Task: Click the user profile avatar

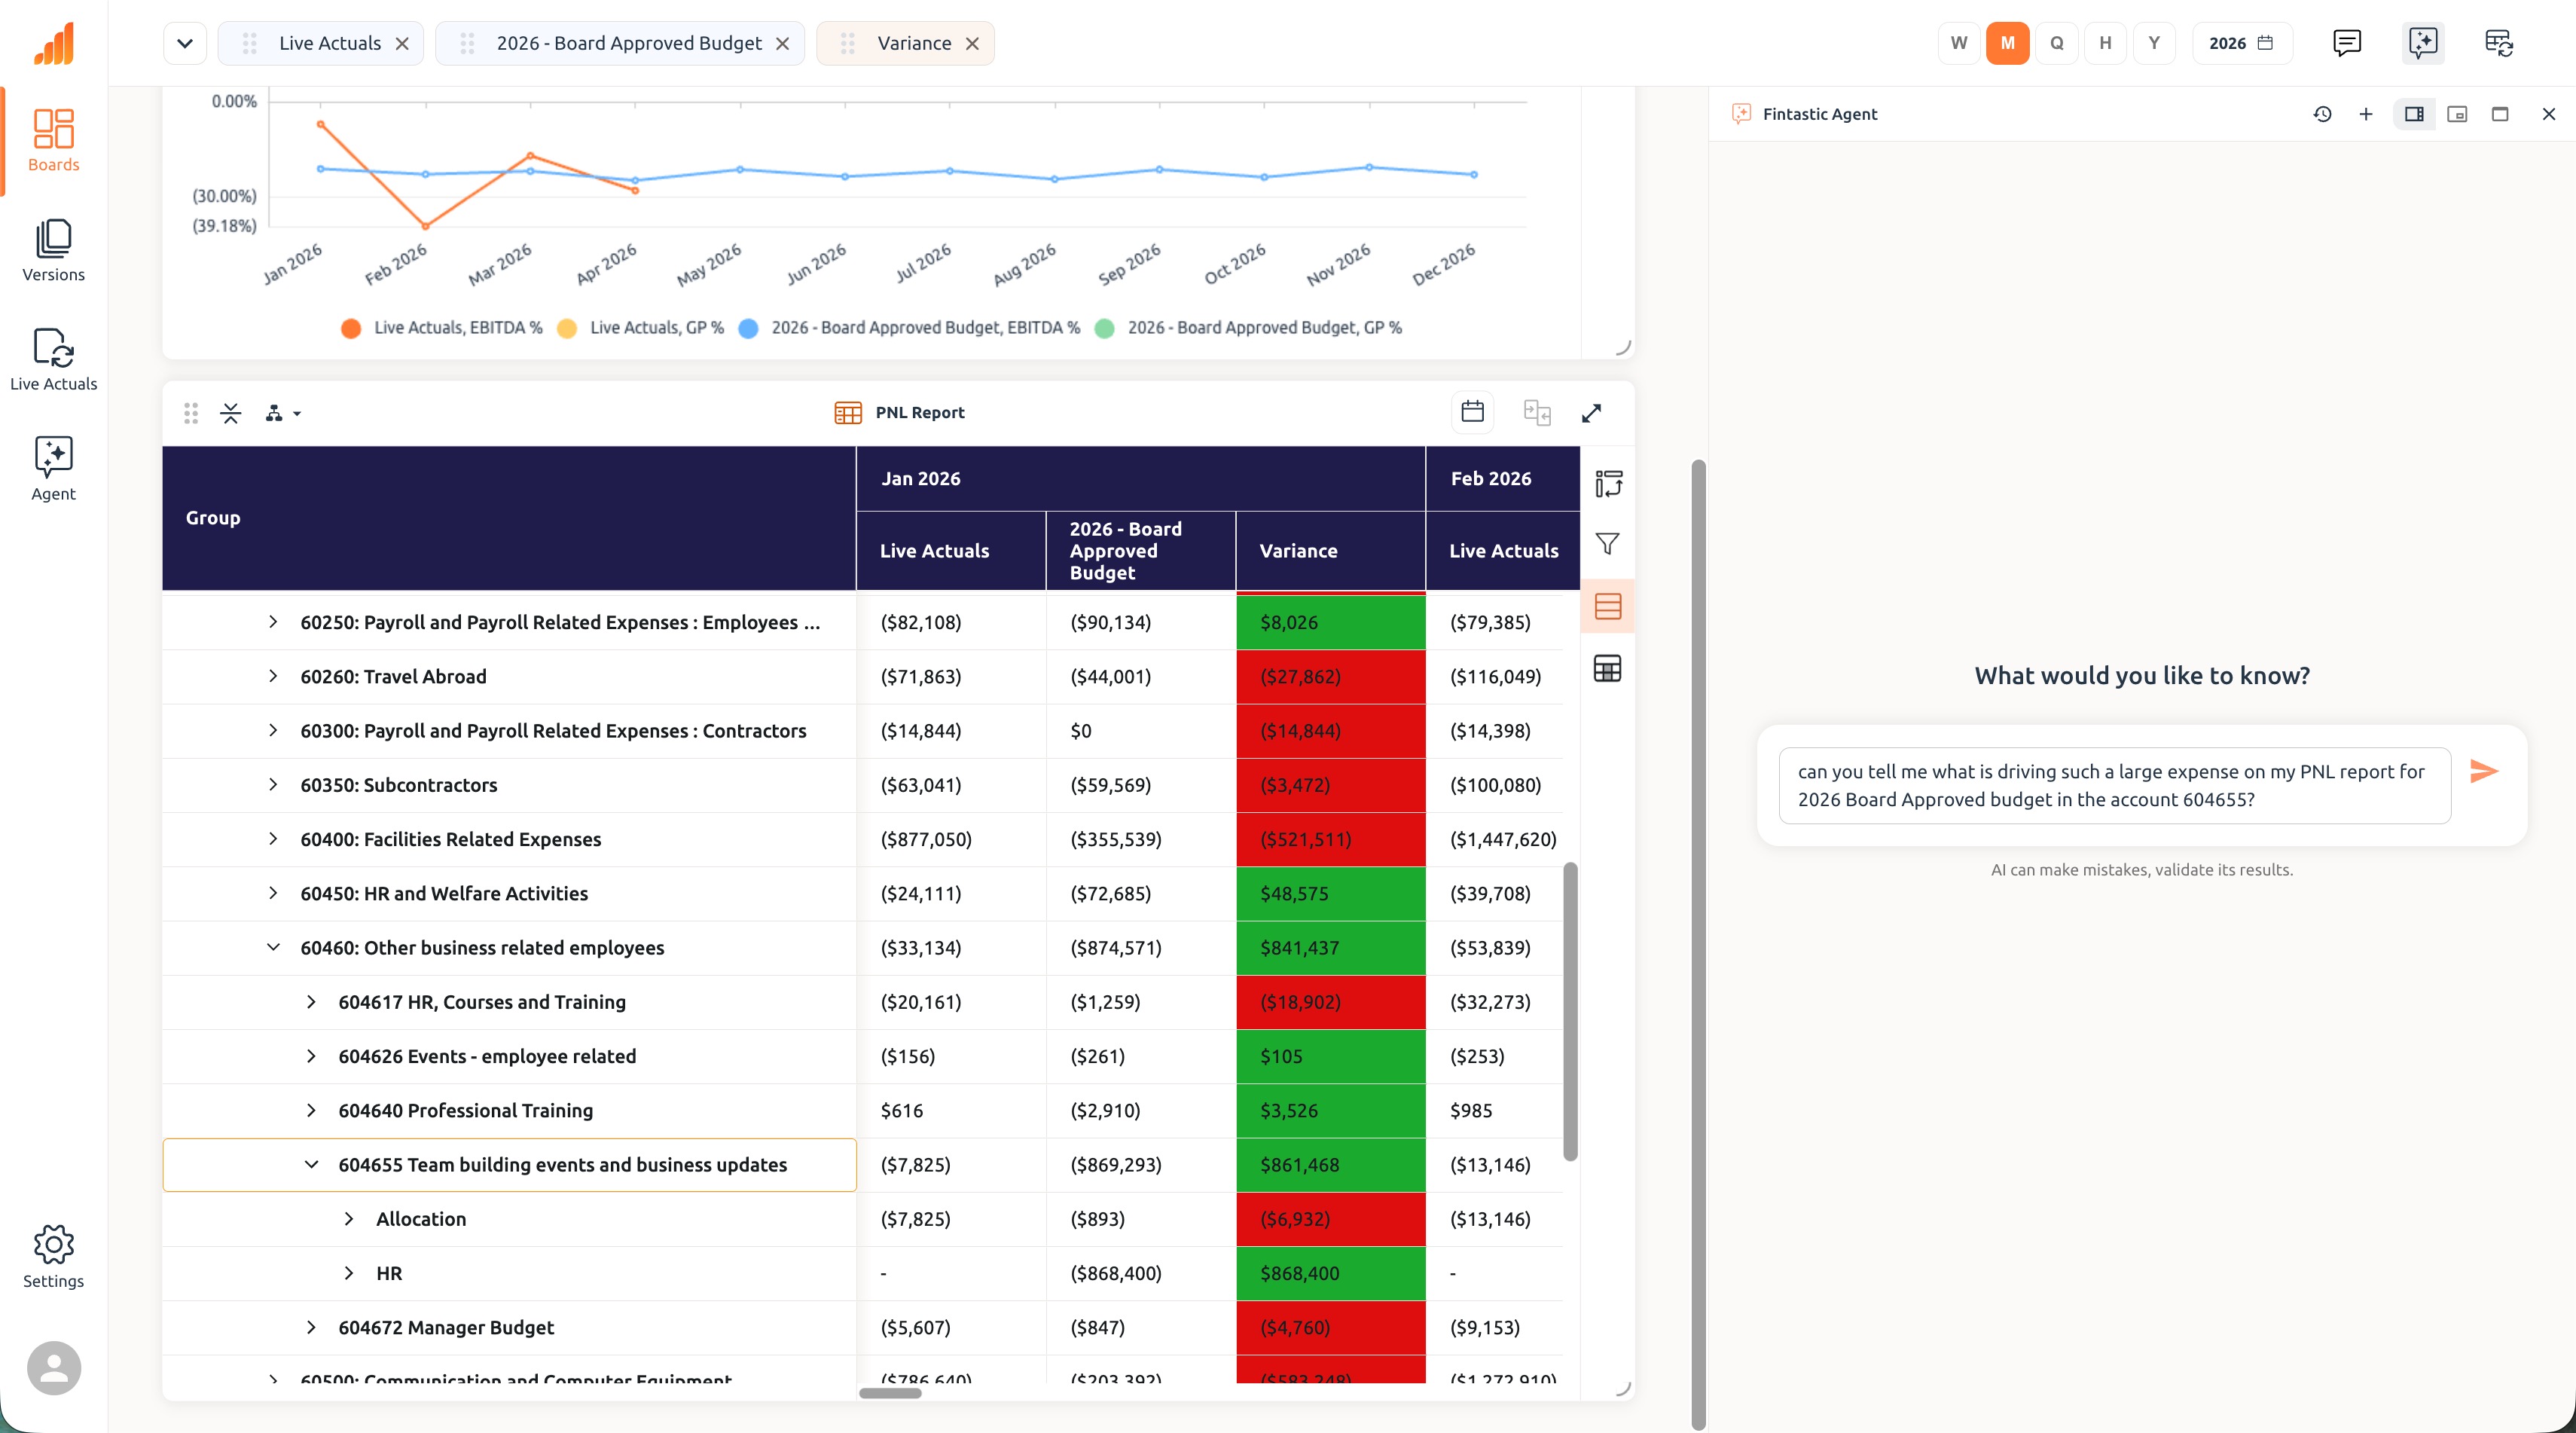Action: (x=53, y=1367)
